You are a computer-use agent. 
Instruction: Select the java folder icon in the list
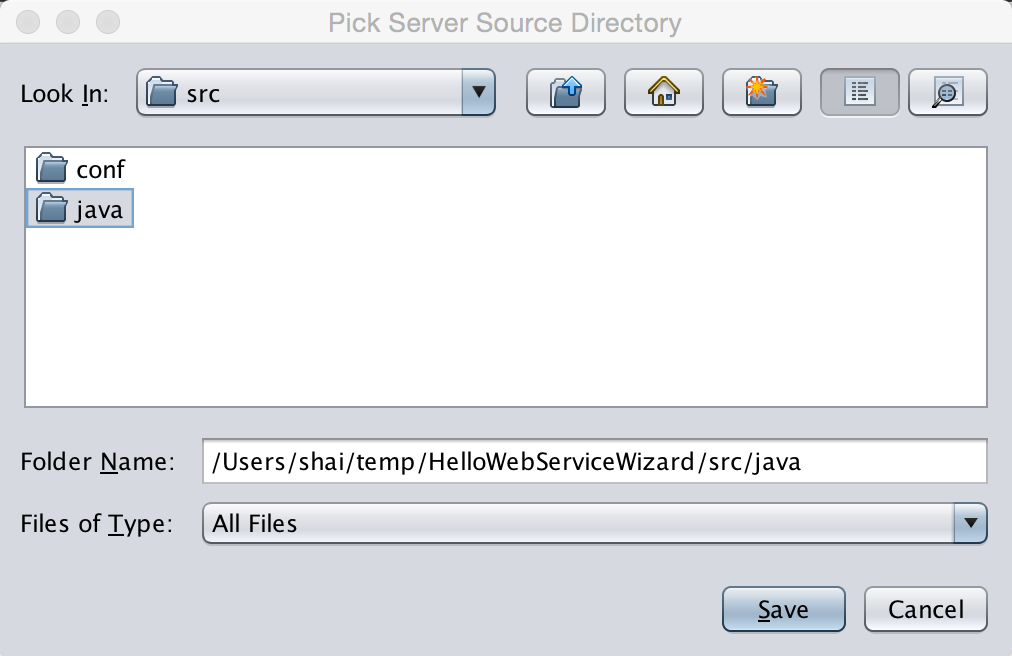point(51,208)
